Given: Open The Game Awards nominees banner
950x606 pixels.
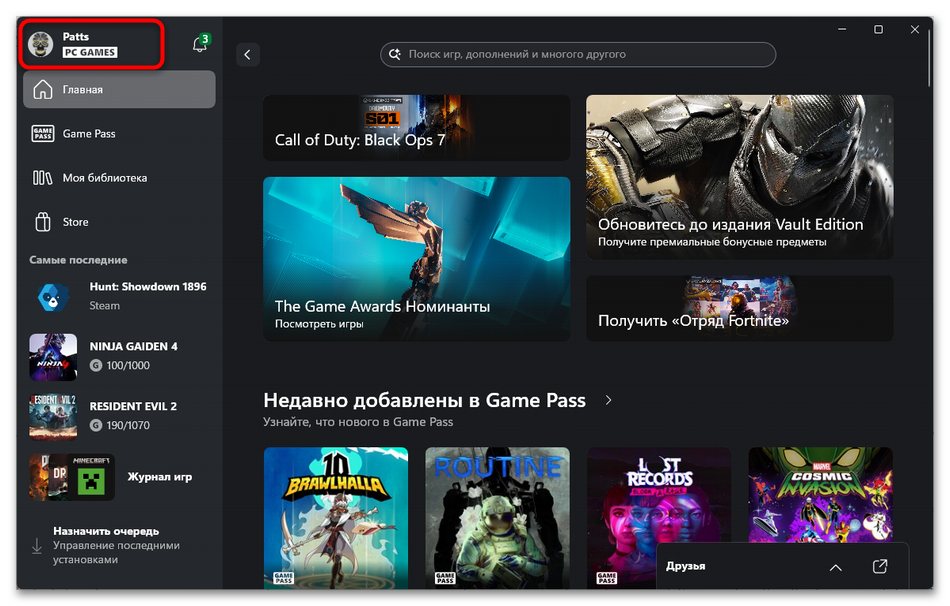Looking at the screenshot, I should pyautogui.click(x=416, y=259).
